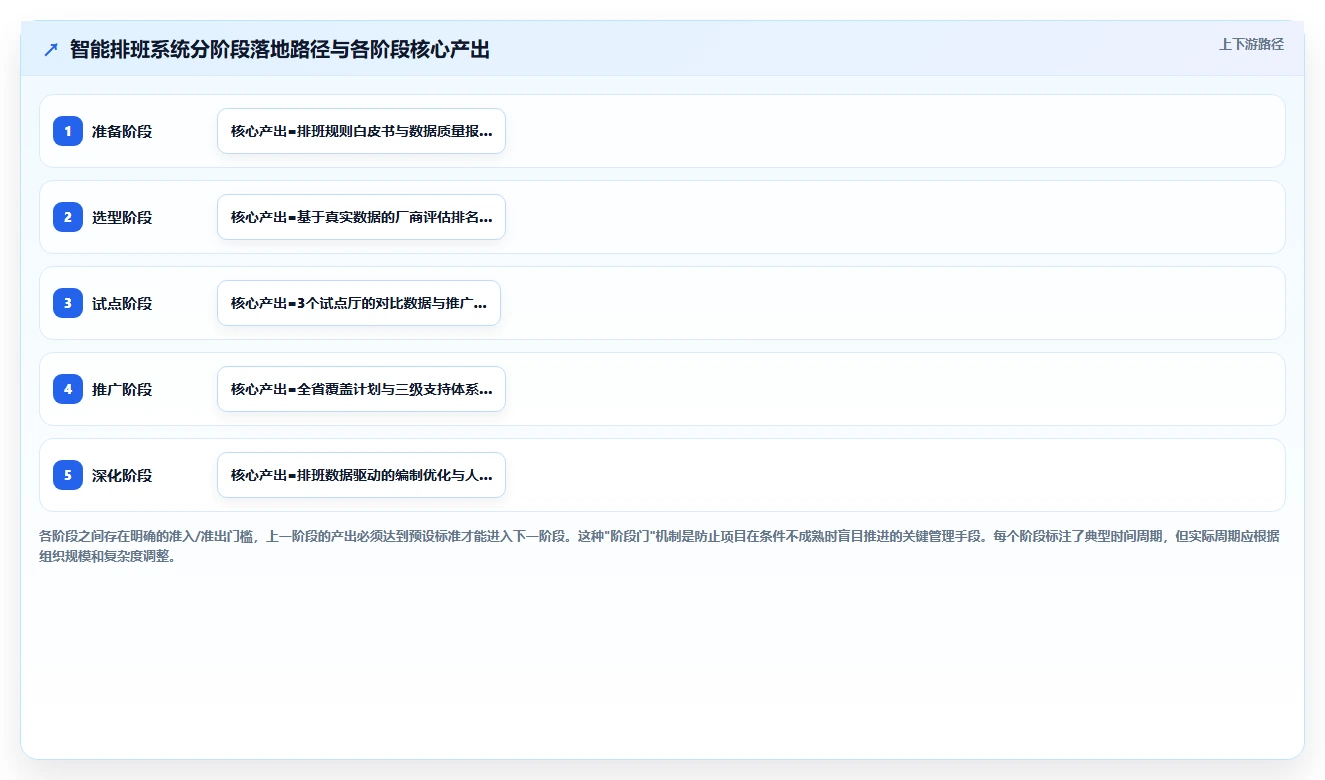The image size is (1325, 780).
Task: Expand the 厂商评估排名 output chip
Action: point(361,217)
